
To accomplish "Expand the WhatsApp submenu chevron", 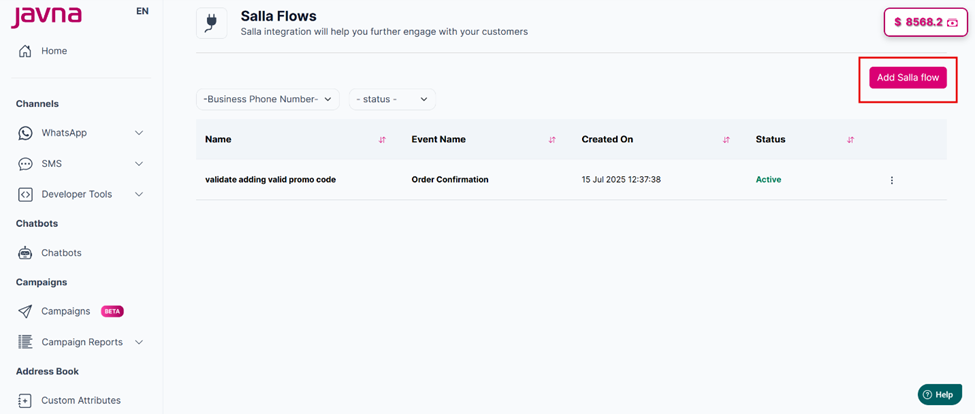I will tap(139, 133).
